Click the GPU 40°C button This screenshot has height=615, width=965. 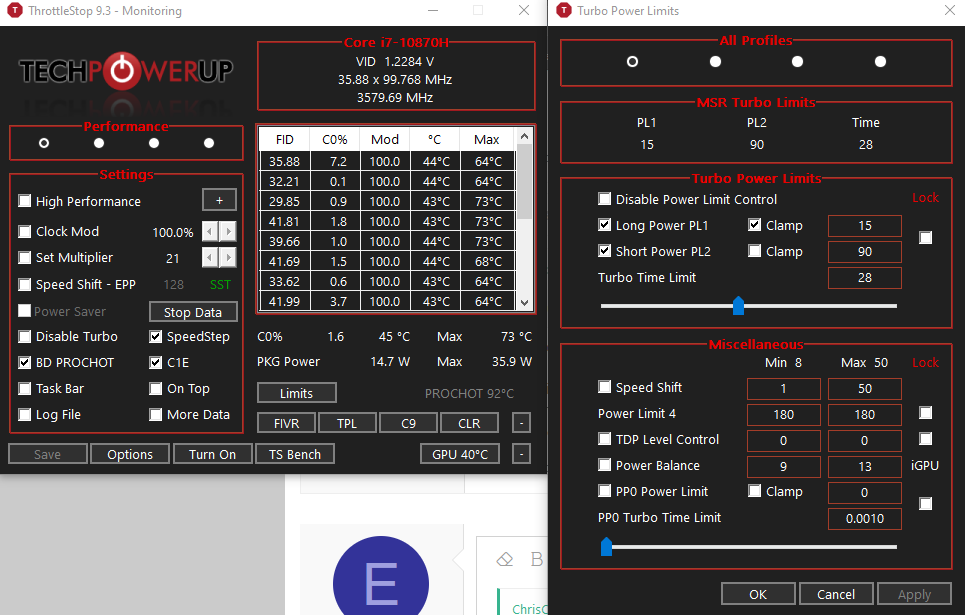[x=460, y=454]
